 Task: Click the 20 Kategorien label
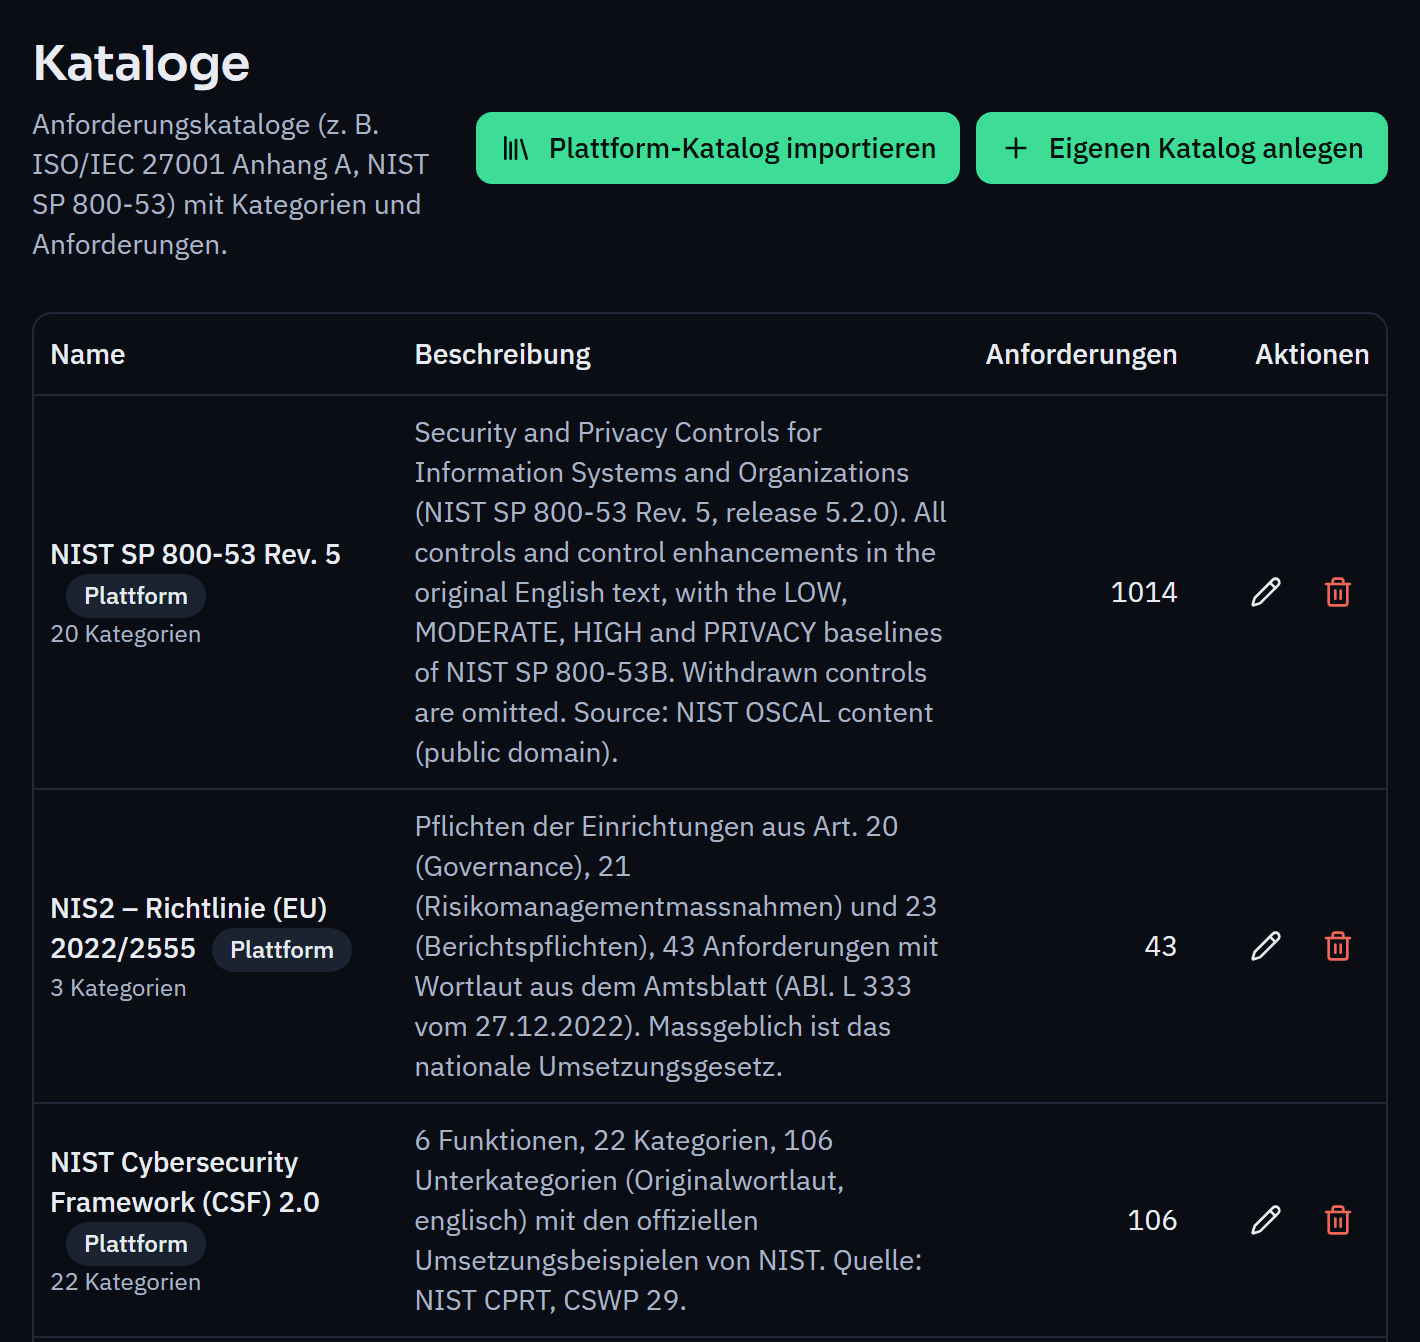(126, 634)
